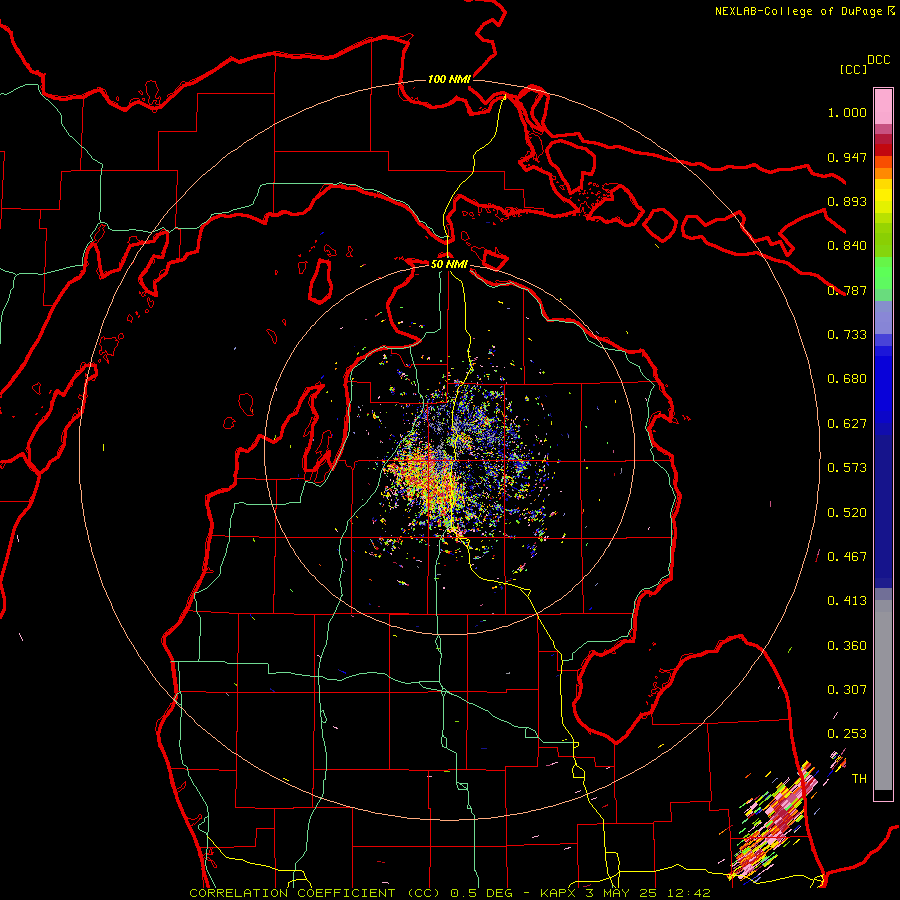This screenshot has height=900, width=900.
Task: Click the 0.733 scale value
Action: (x=847, y=335)
